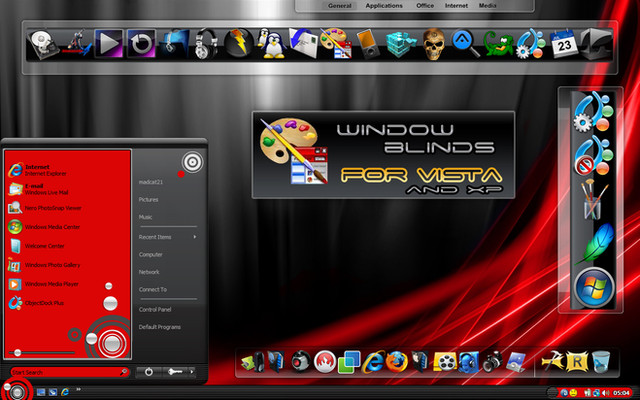Expand the quick launch overflow chevron
The height and width of the screenshot is (400, 640).
coord(78,390)
